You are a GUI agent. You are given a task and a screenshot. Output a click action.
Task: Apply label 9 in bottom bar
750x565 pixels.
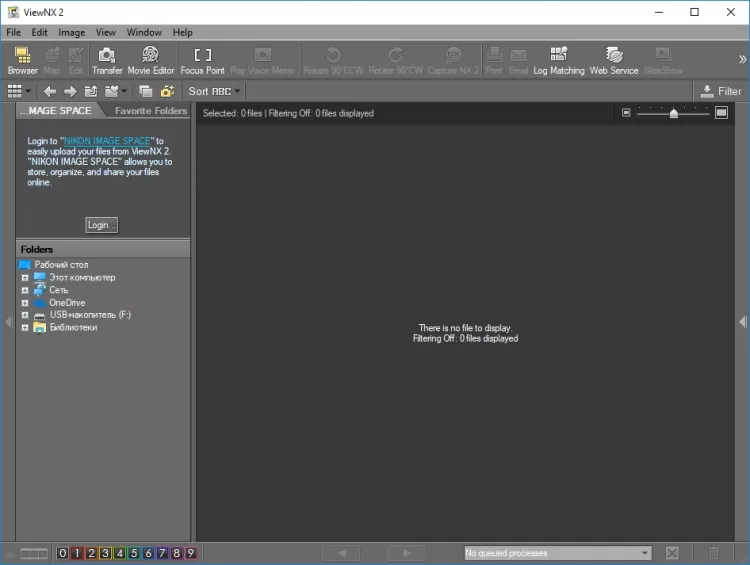190,553
